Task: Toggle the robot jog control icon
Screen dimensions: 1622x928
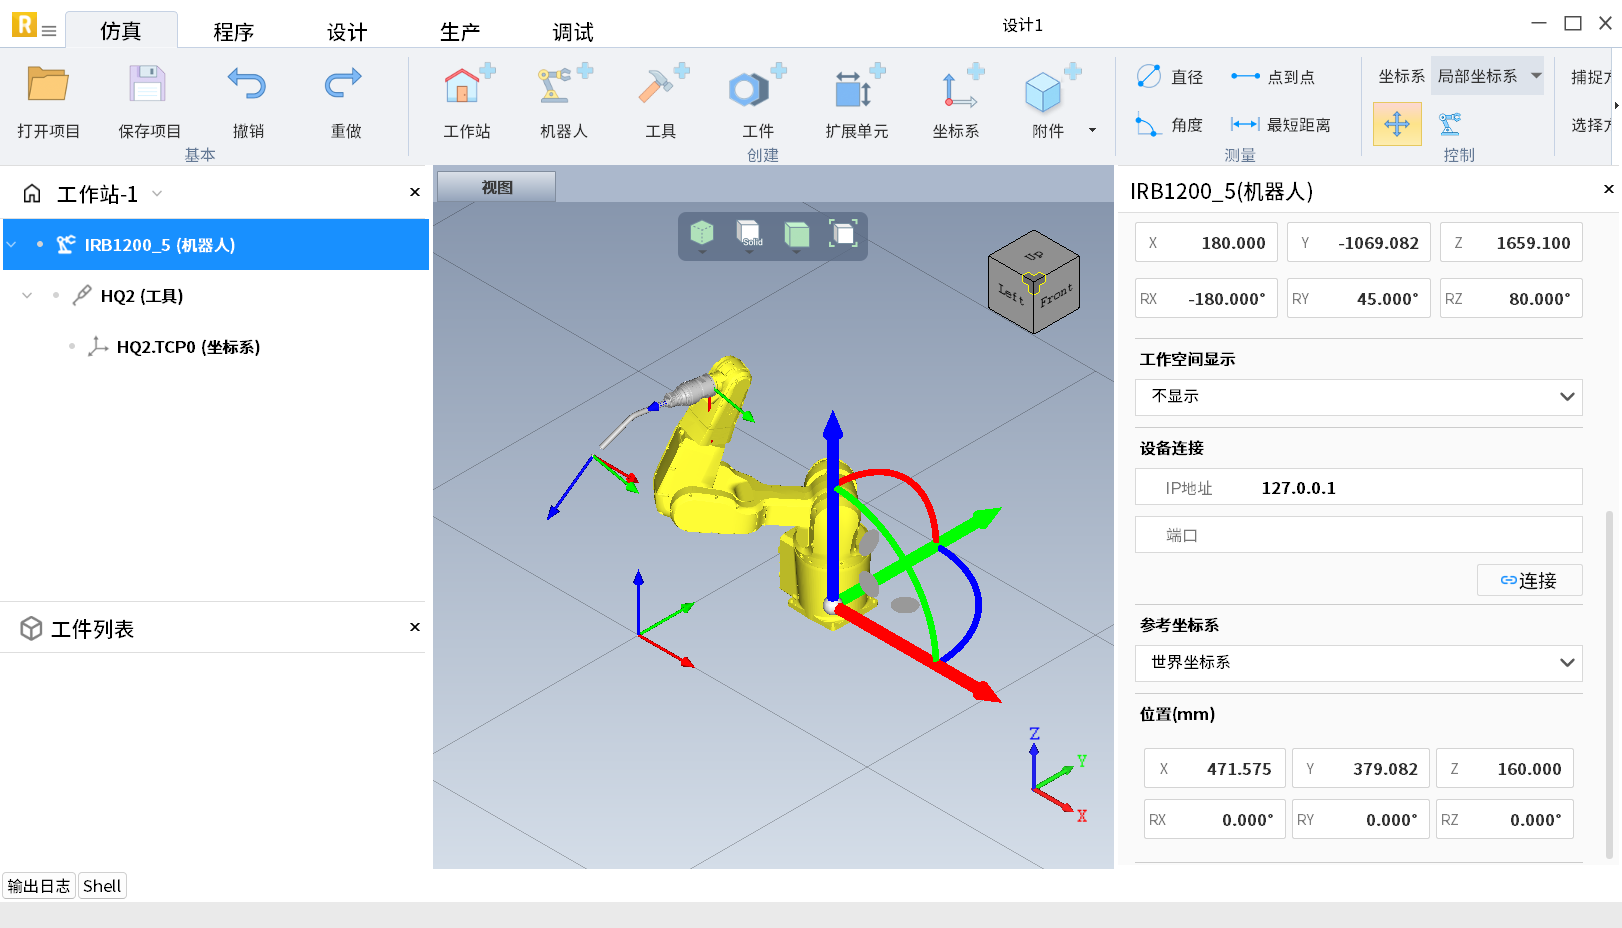Action: 1450,124
